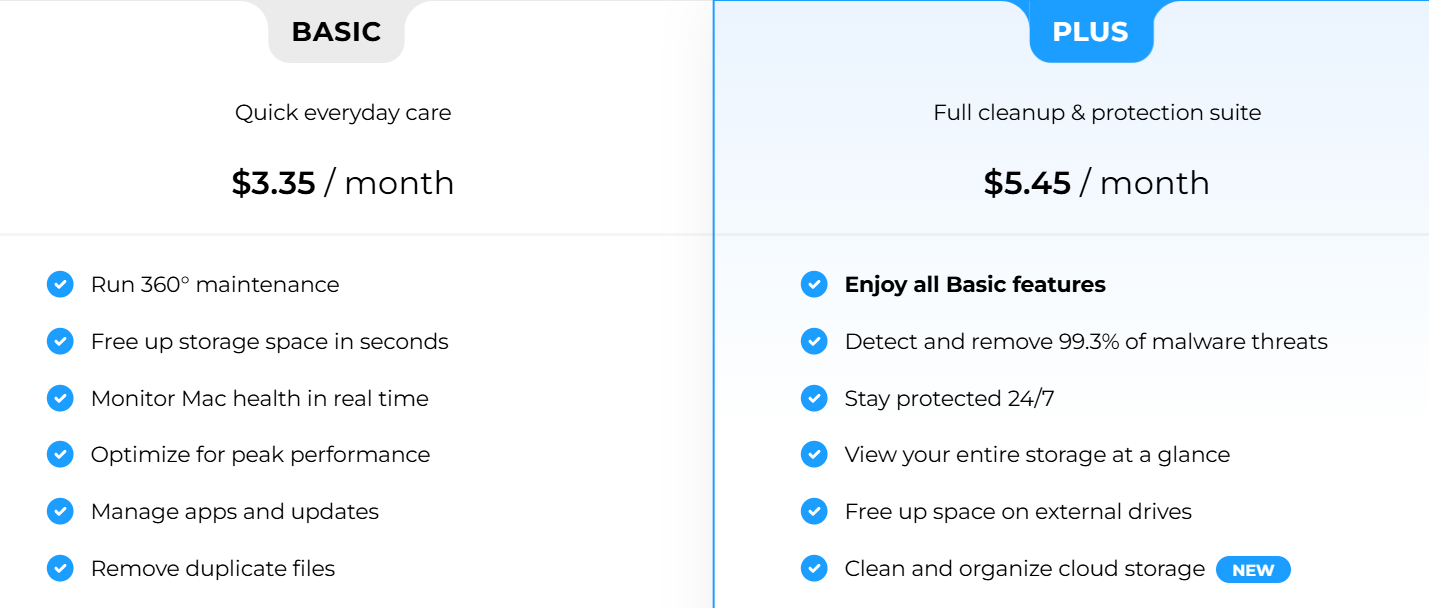Click the $3.35 per month price
Screen dimensions: 1429x608
click(x=343, y=183)
